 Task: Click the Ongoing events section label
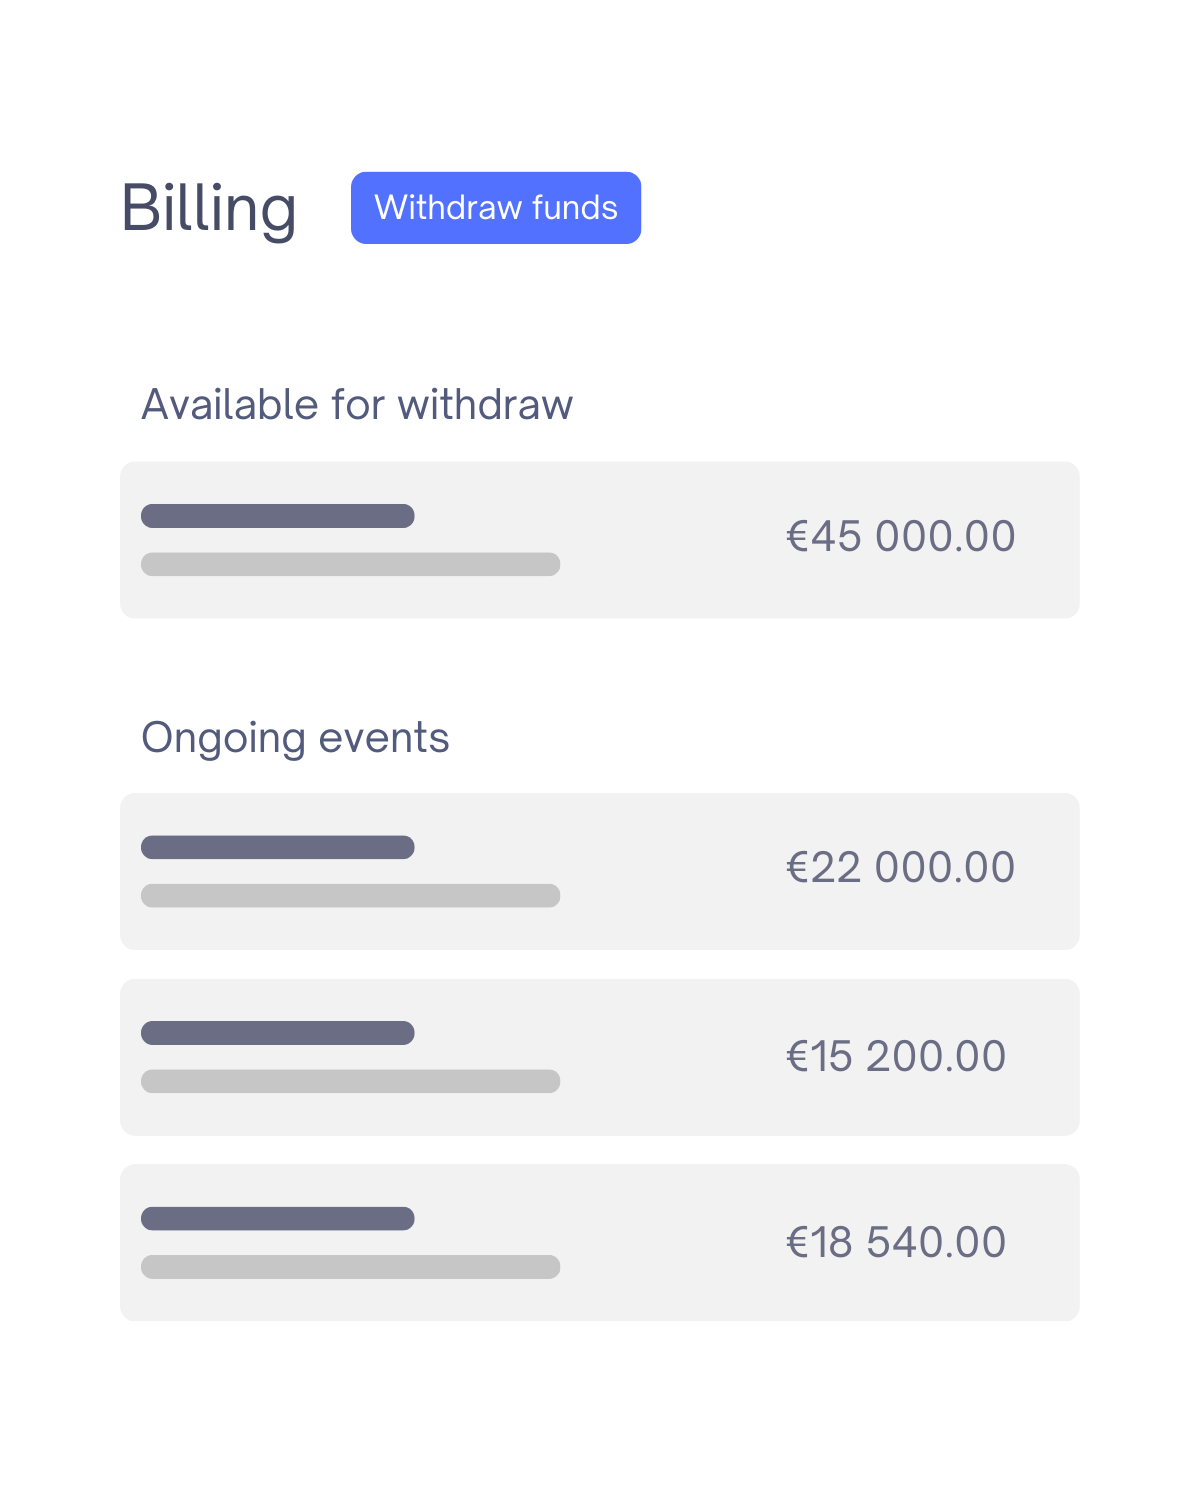point(295,739)
